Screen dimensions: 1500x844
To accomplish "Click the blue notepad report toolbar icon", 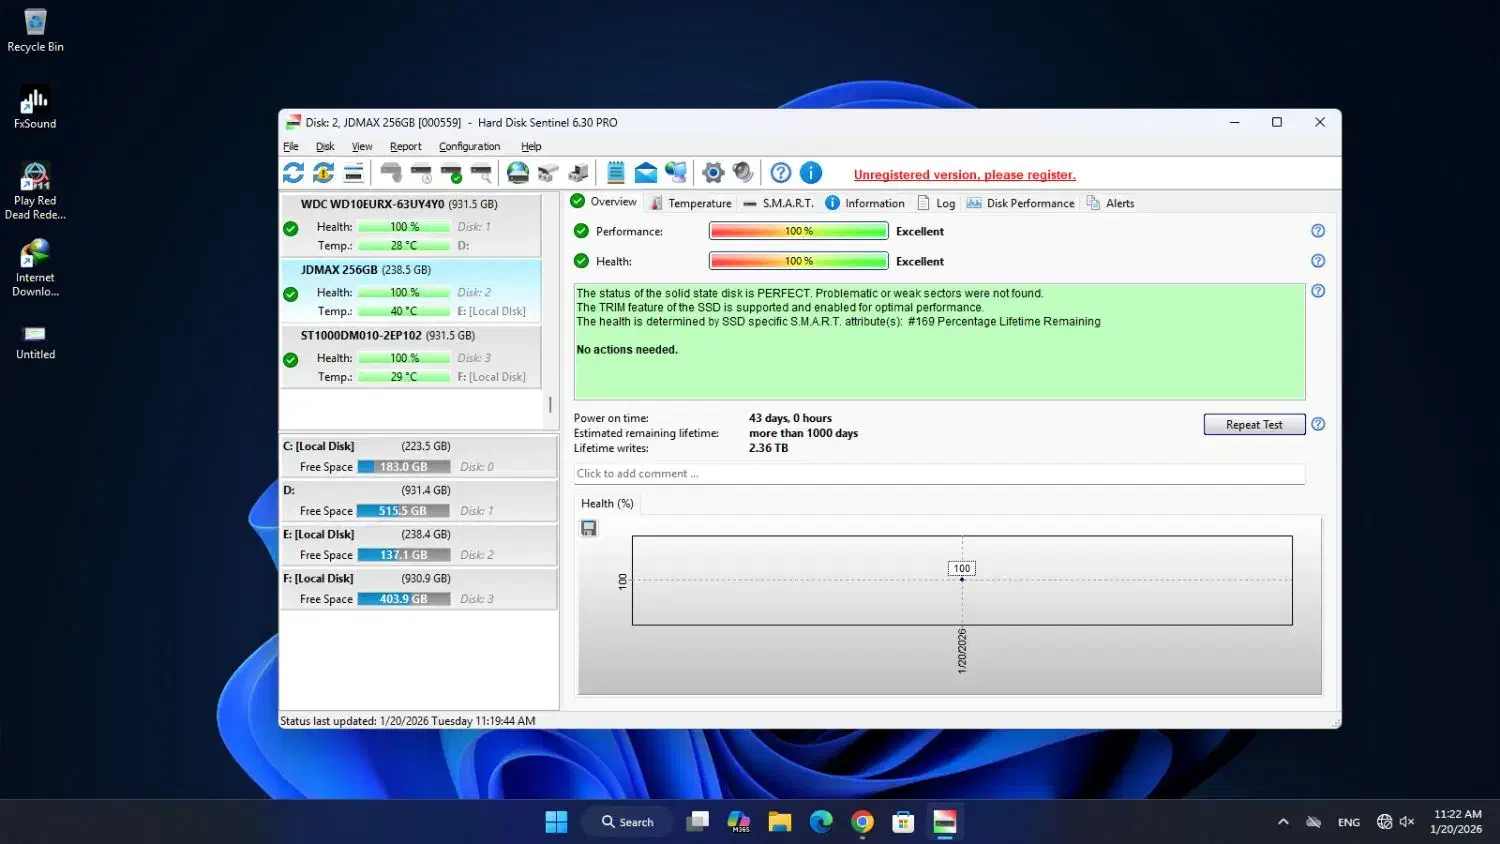I will pyautogui.click(x=616, y=173).
